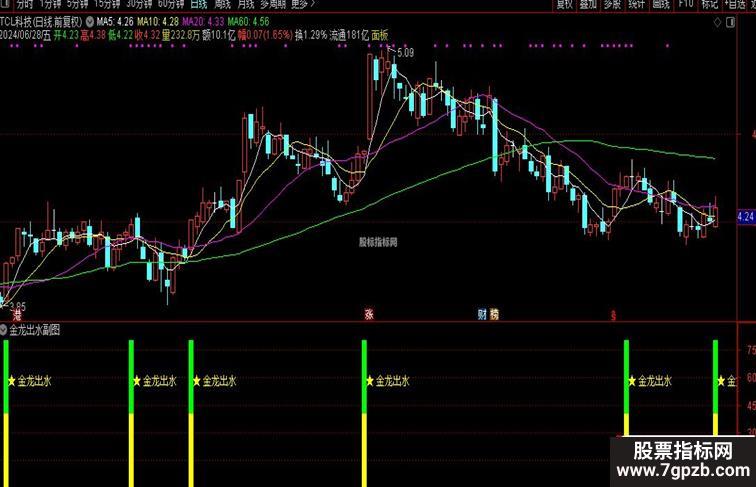Screen dimensions: 756x487
Task: Click the MA60: 4.56 label
Action: pos(248,22)
